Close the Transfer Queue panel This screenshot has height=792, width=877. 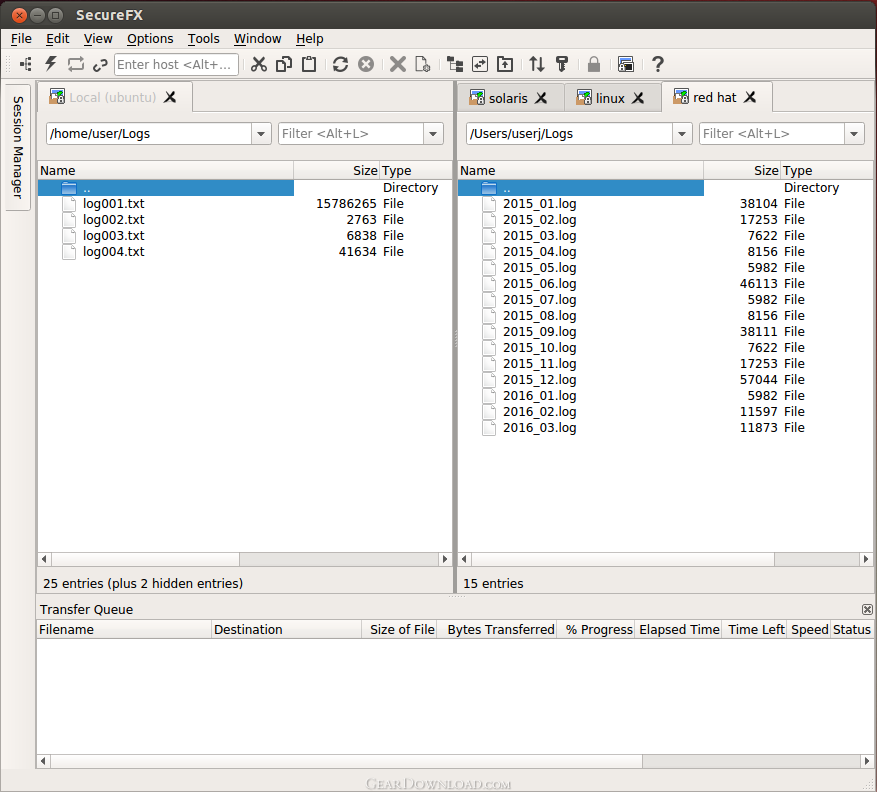click(867, 609)
